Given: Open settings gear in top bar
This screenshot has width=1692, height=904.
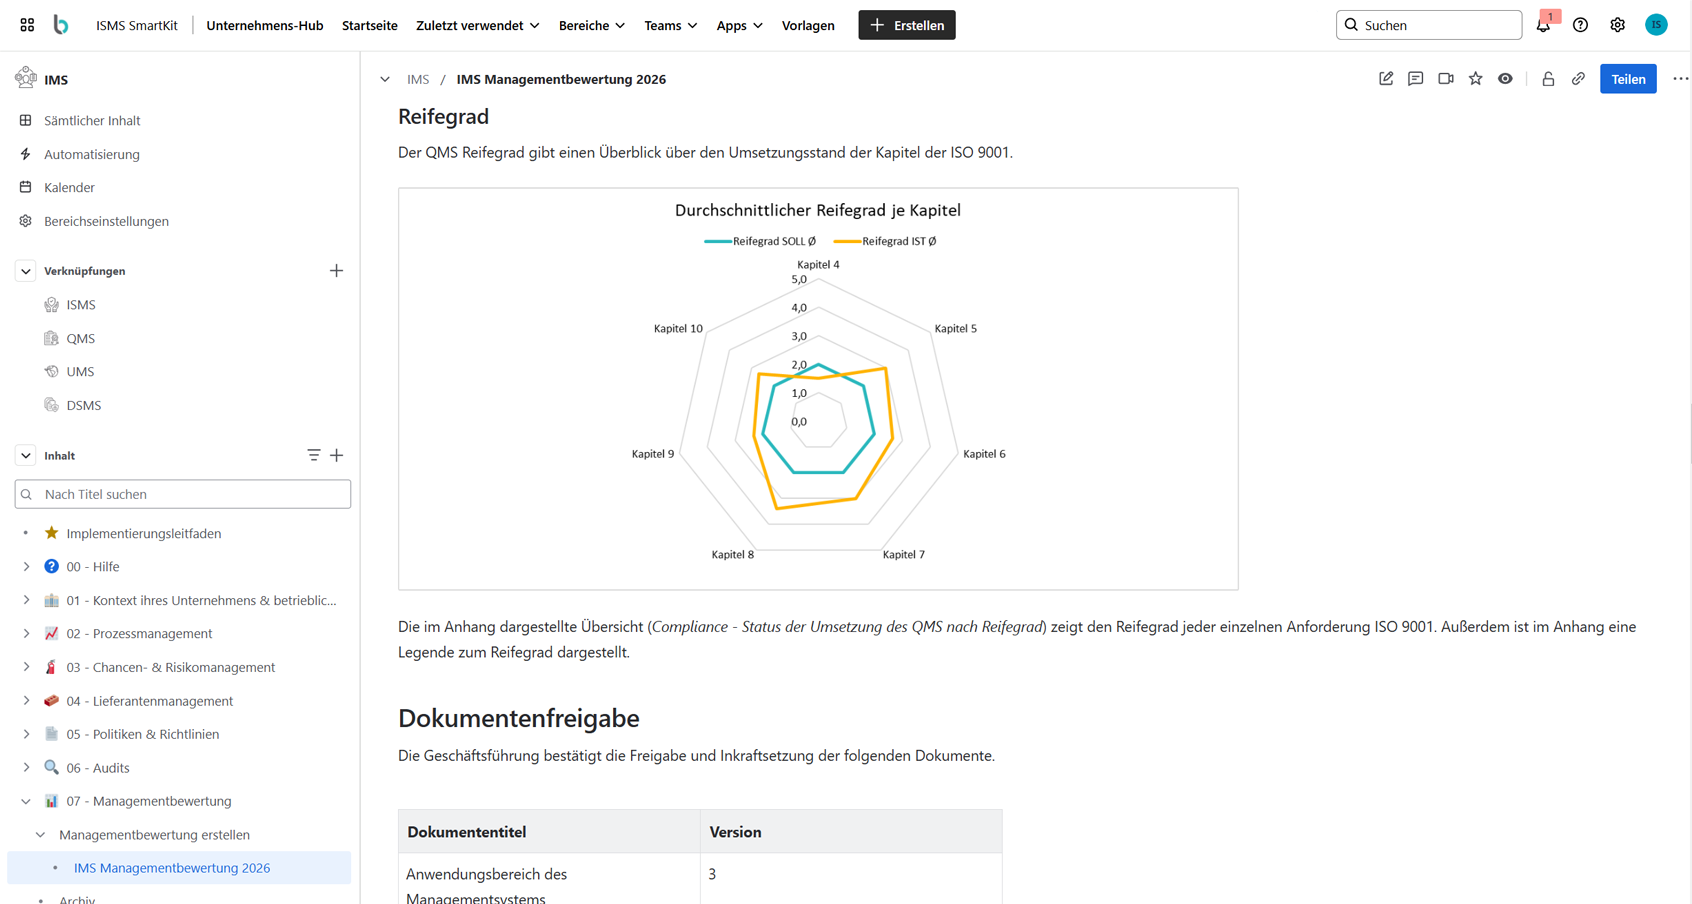Looking at the screenshot, I should pyautogui.click(x=1617, y=25).
